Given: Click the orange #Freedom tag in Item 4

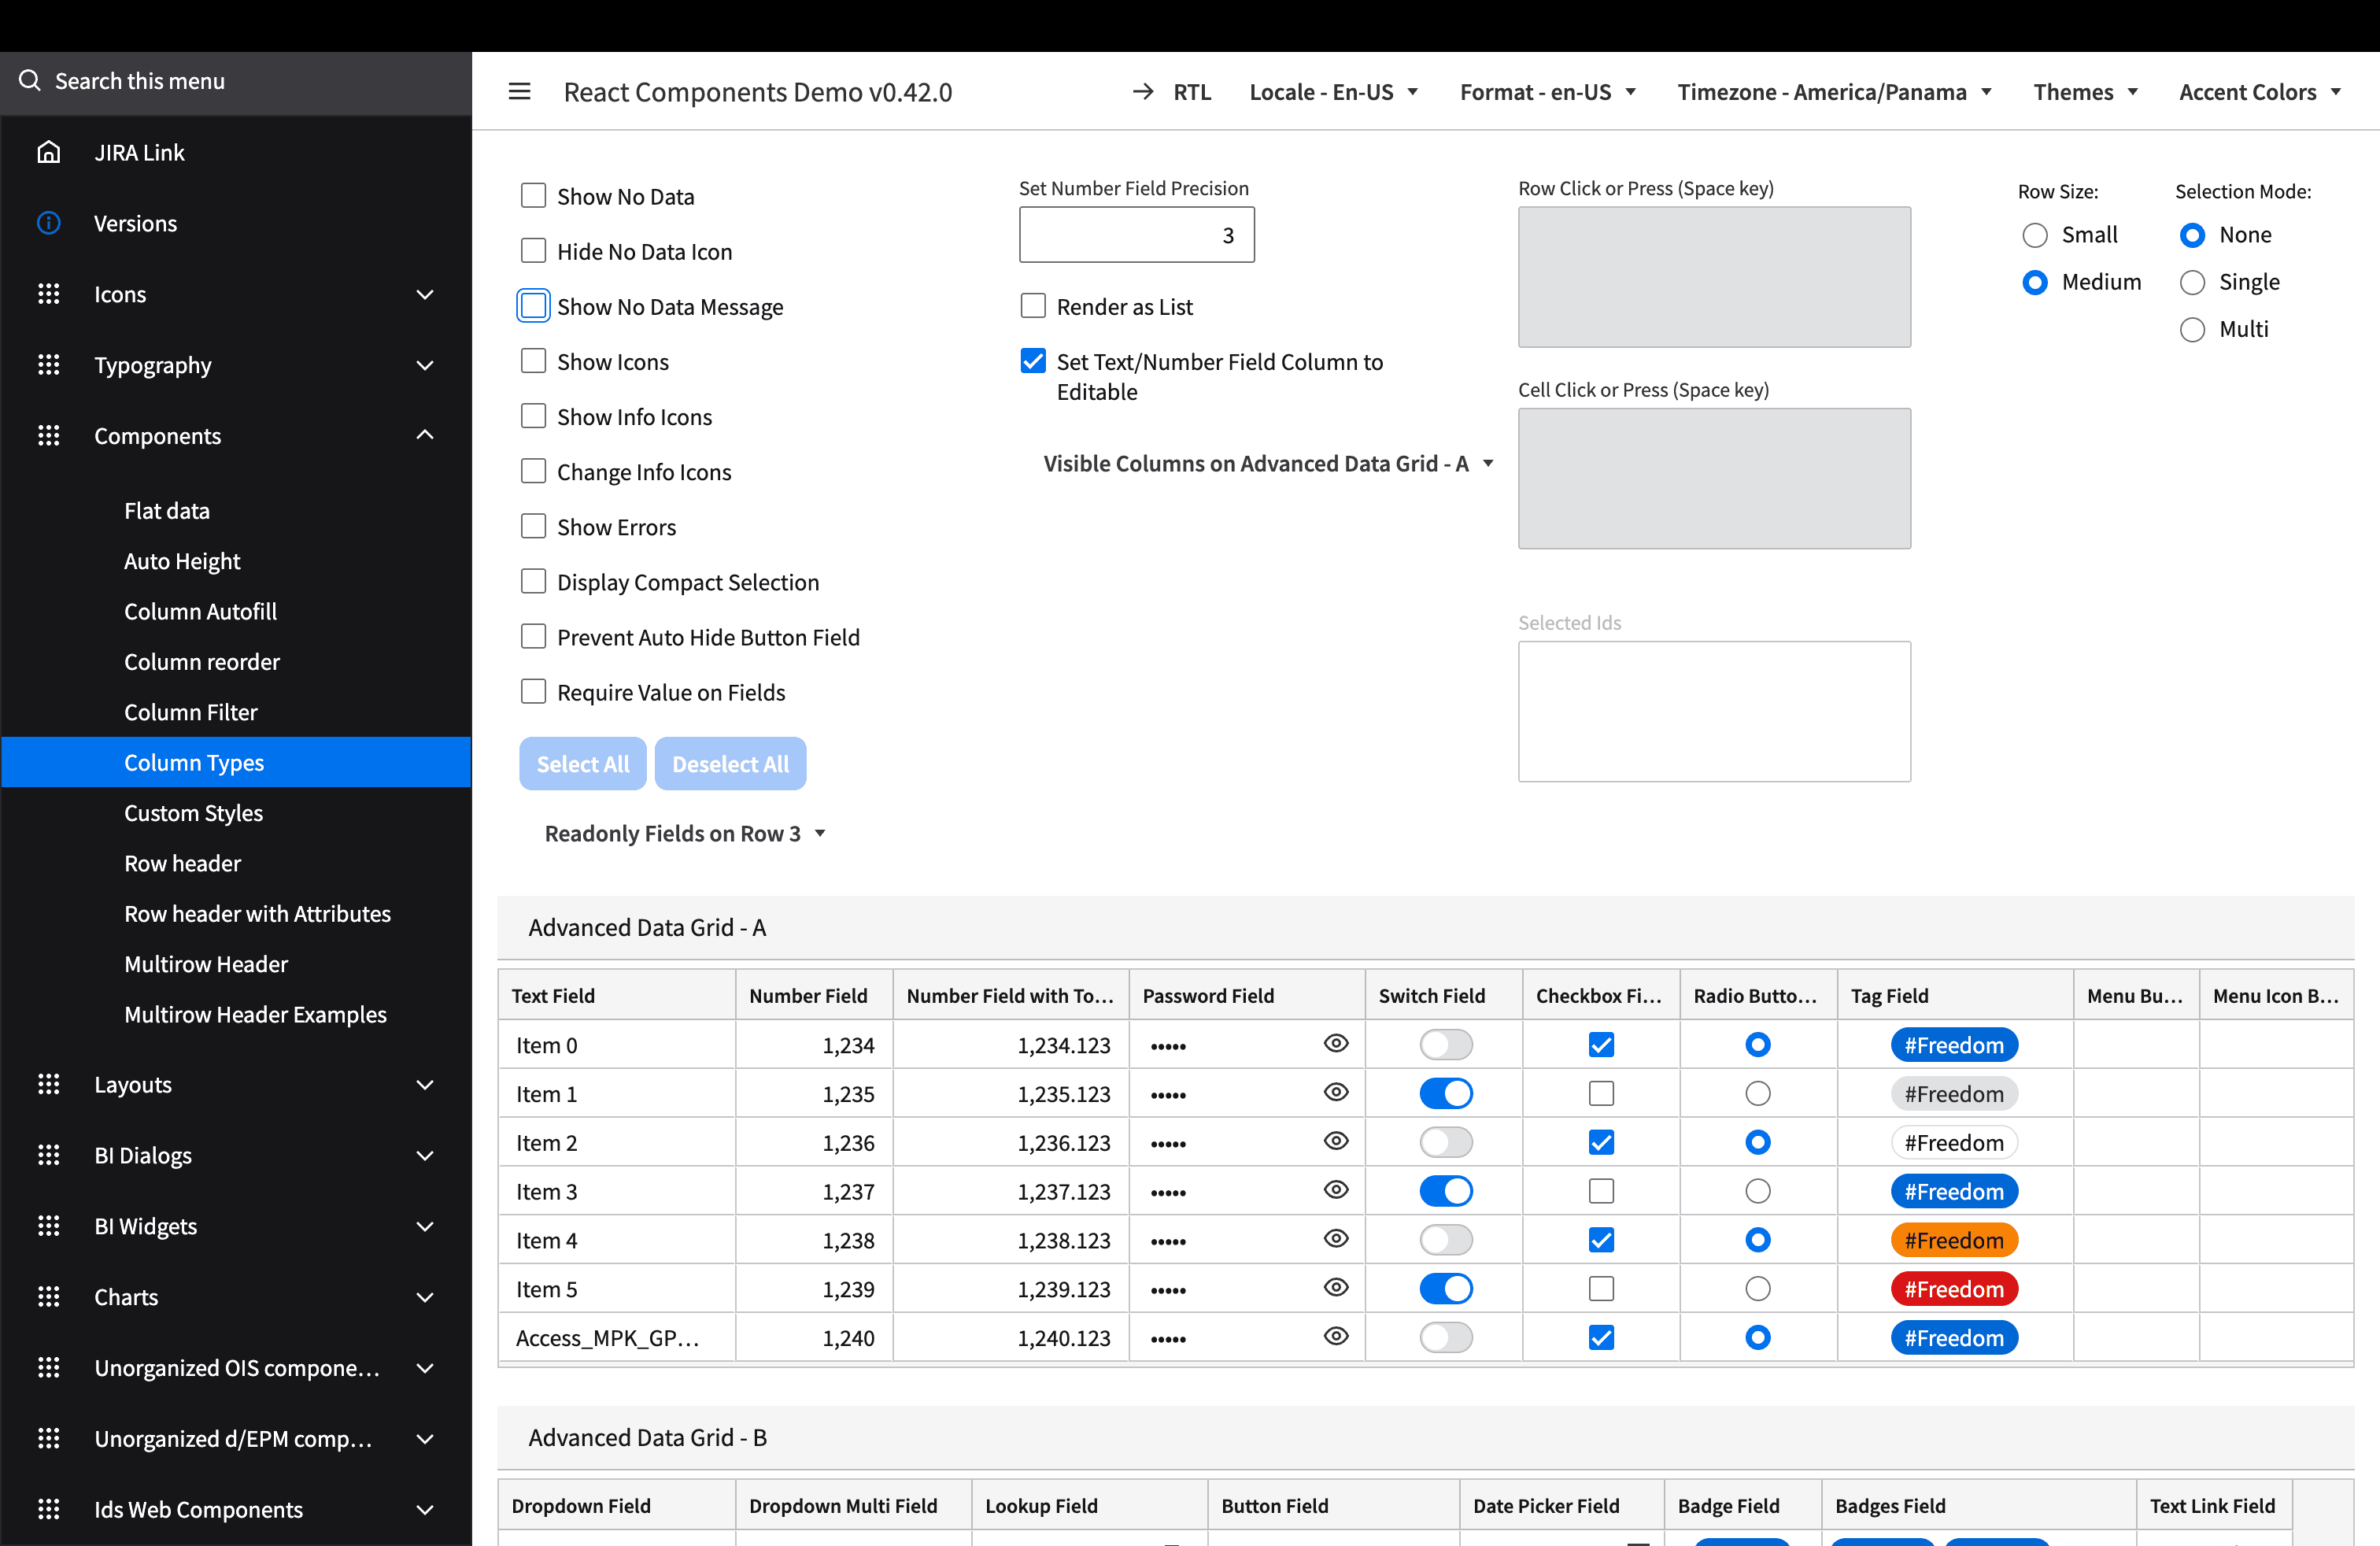Looking at the screenshot, I should [1954, 1240].
